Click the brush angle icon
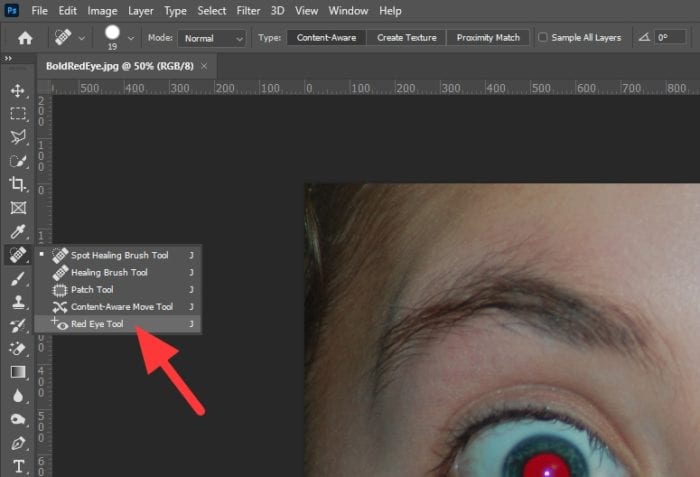 point(643,38)
